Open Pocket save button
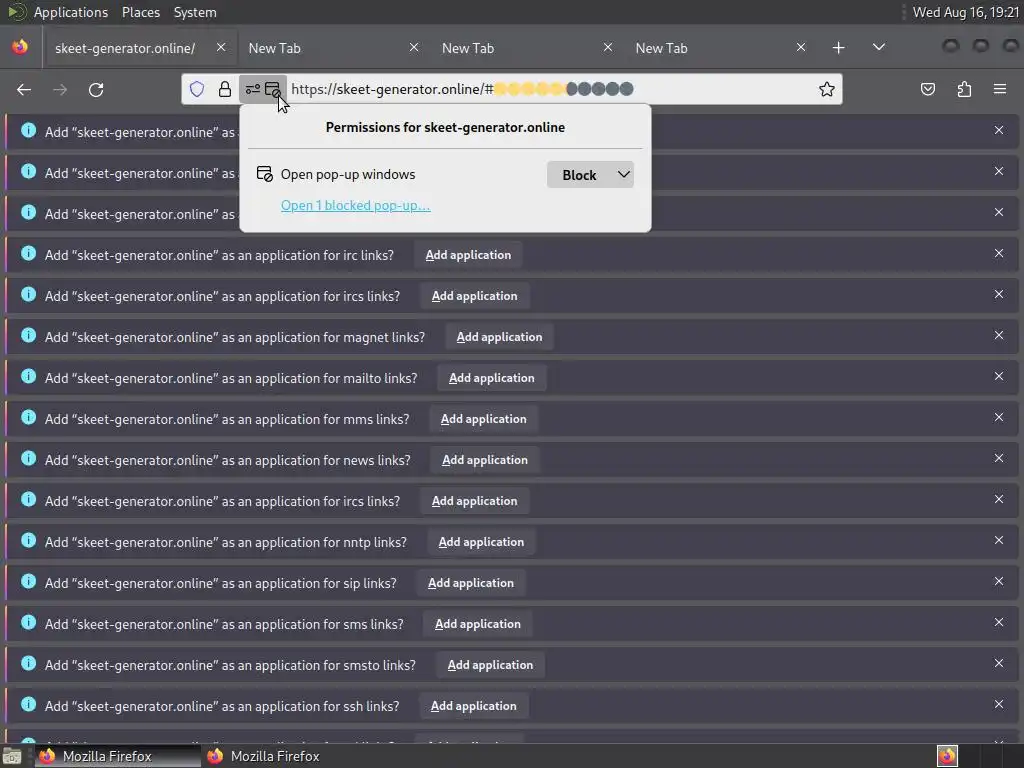Screen dimensions: 1024x768 [928, 89]
